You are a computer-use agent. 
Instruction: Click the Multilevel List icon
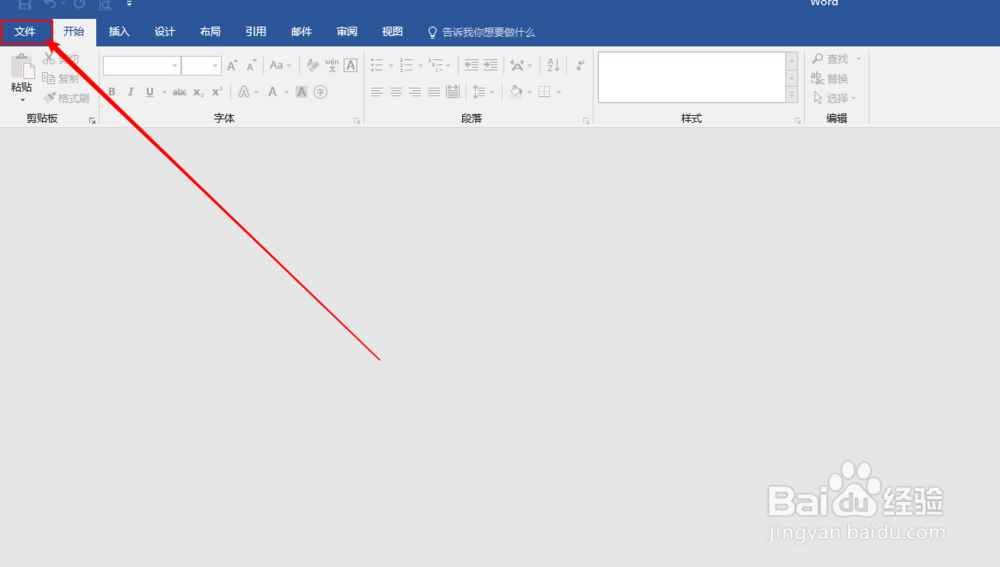coord(436,65)
